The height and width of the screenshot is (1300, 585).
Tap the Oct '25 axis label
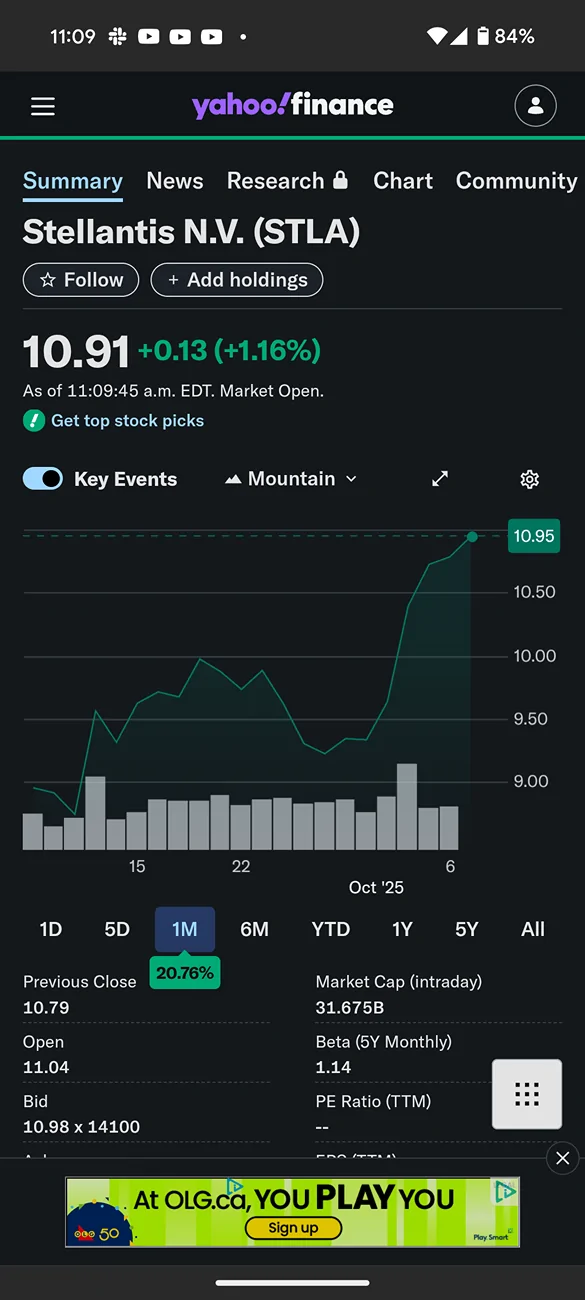[376, 888]
